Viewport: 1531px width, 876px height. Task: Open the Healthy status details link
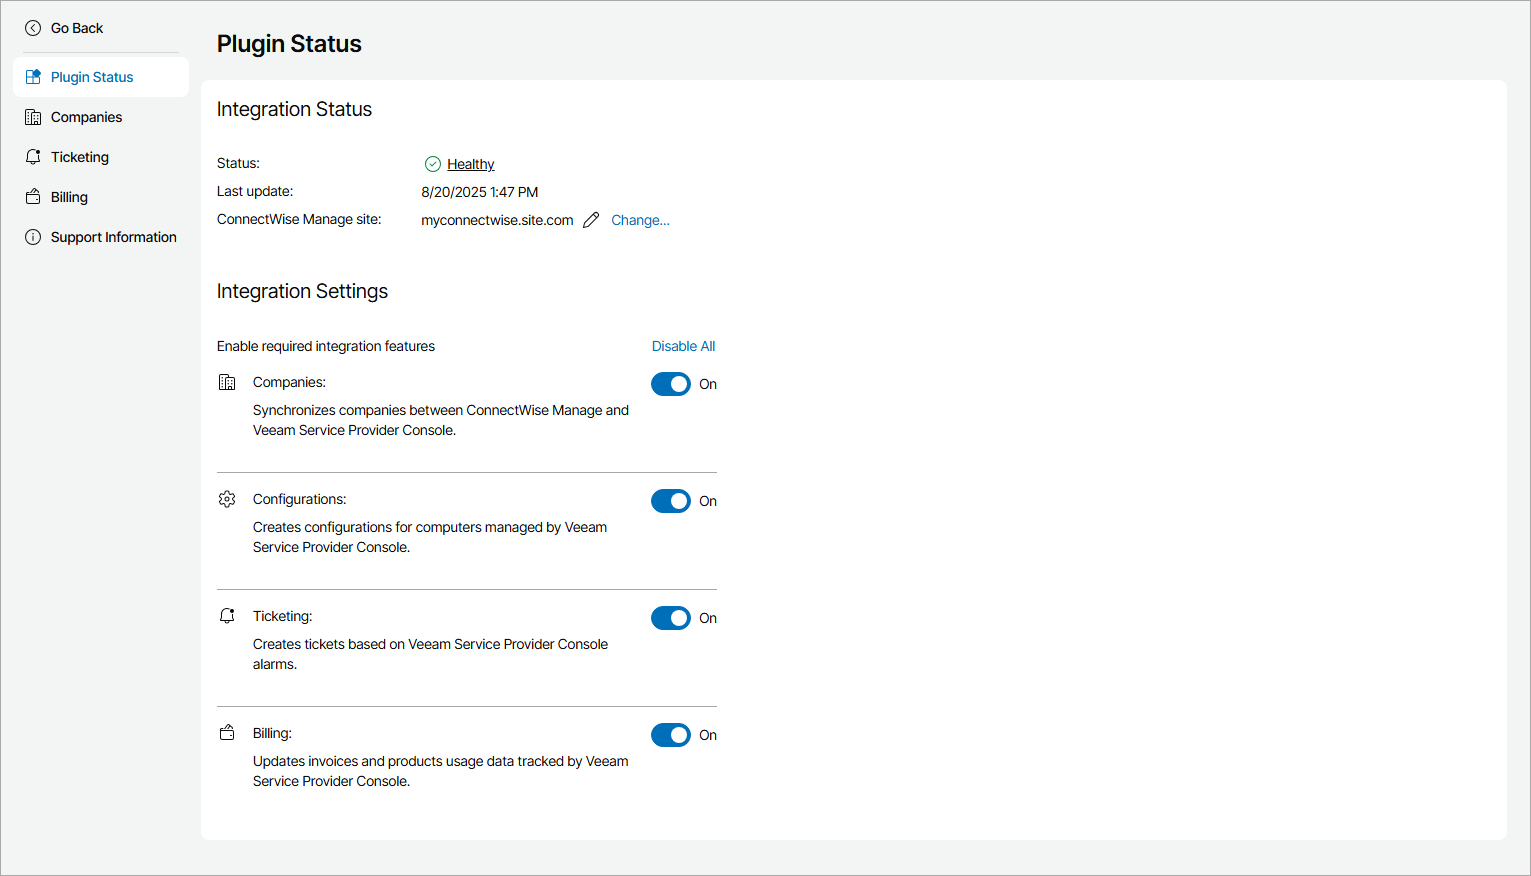point(470,163)
